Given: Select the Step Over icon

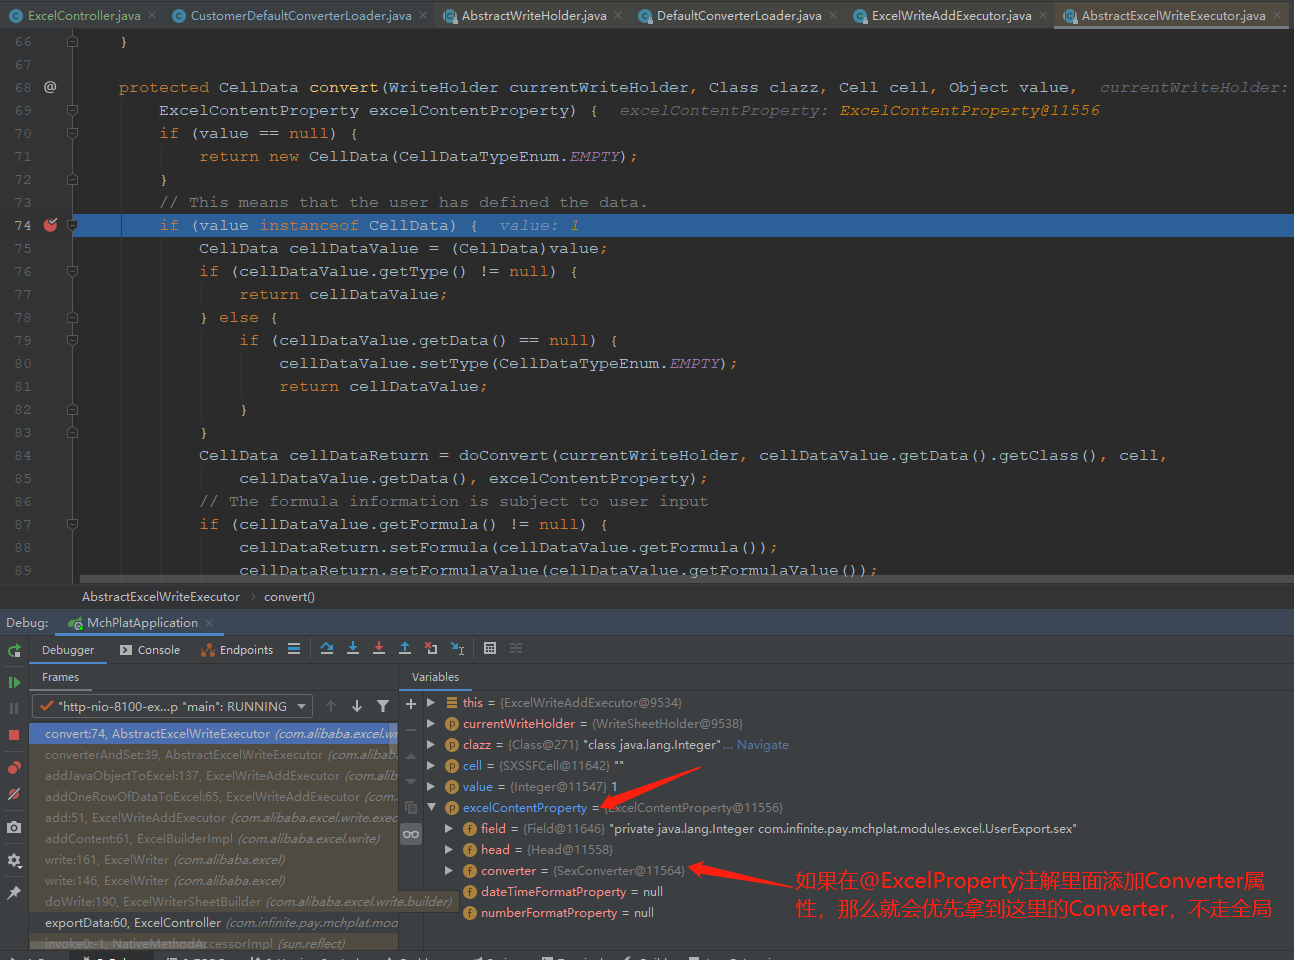Looking at the screenshot, I should [x=327, y=648].
